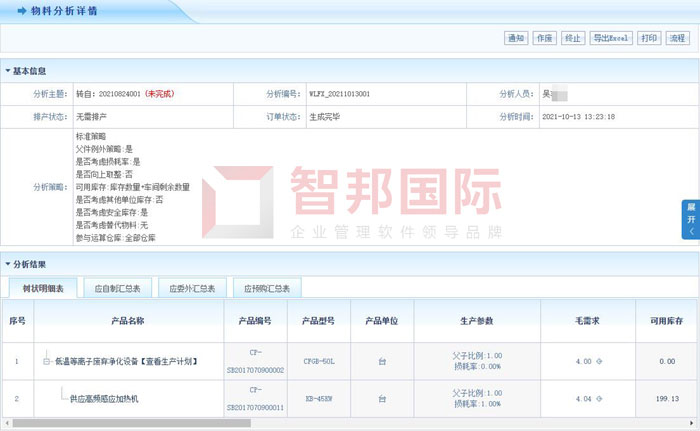
Task: Click the 损耗率:1.00% parameter text
Action: tap(477, 404)
